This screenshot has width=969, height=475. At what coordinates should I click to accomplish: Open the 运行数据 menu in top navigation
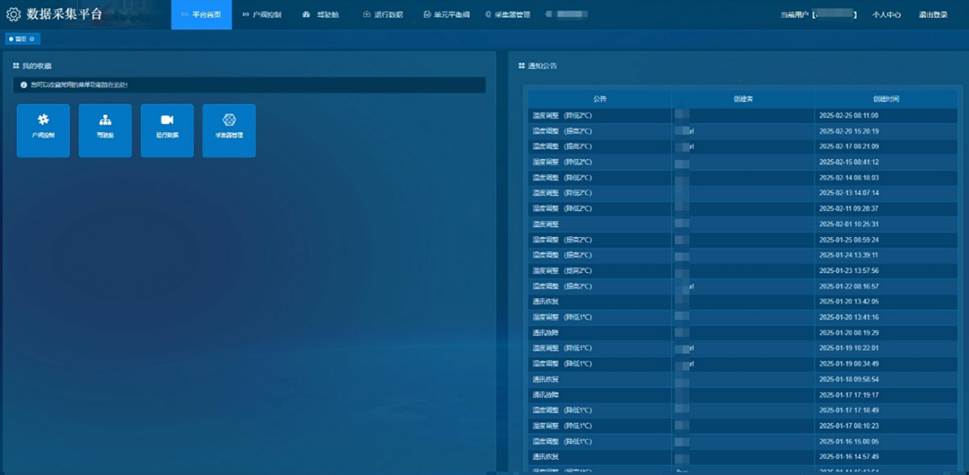click(x=382, y=15)
